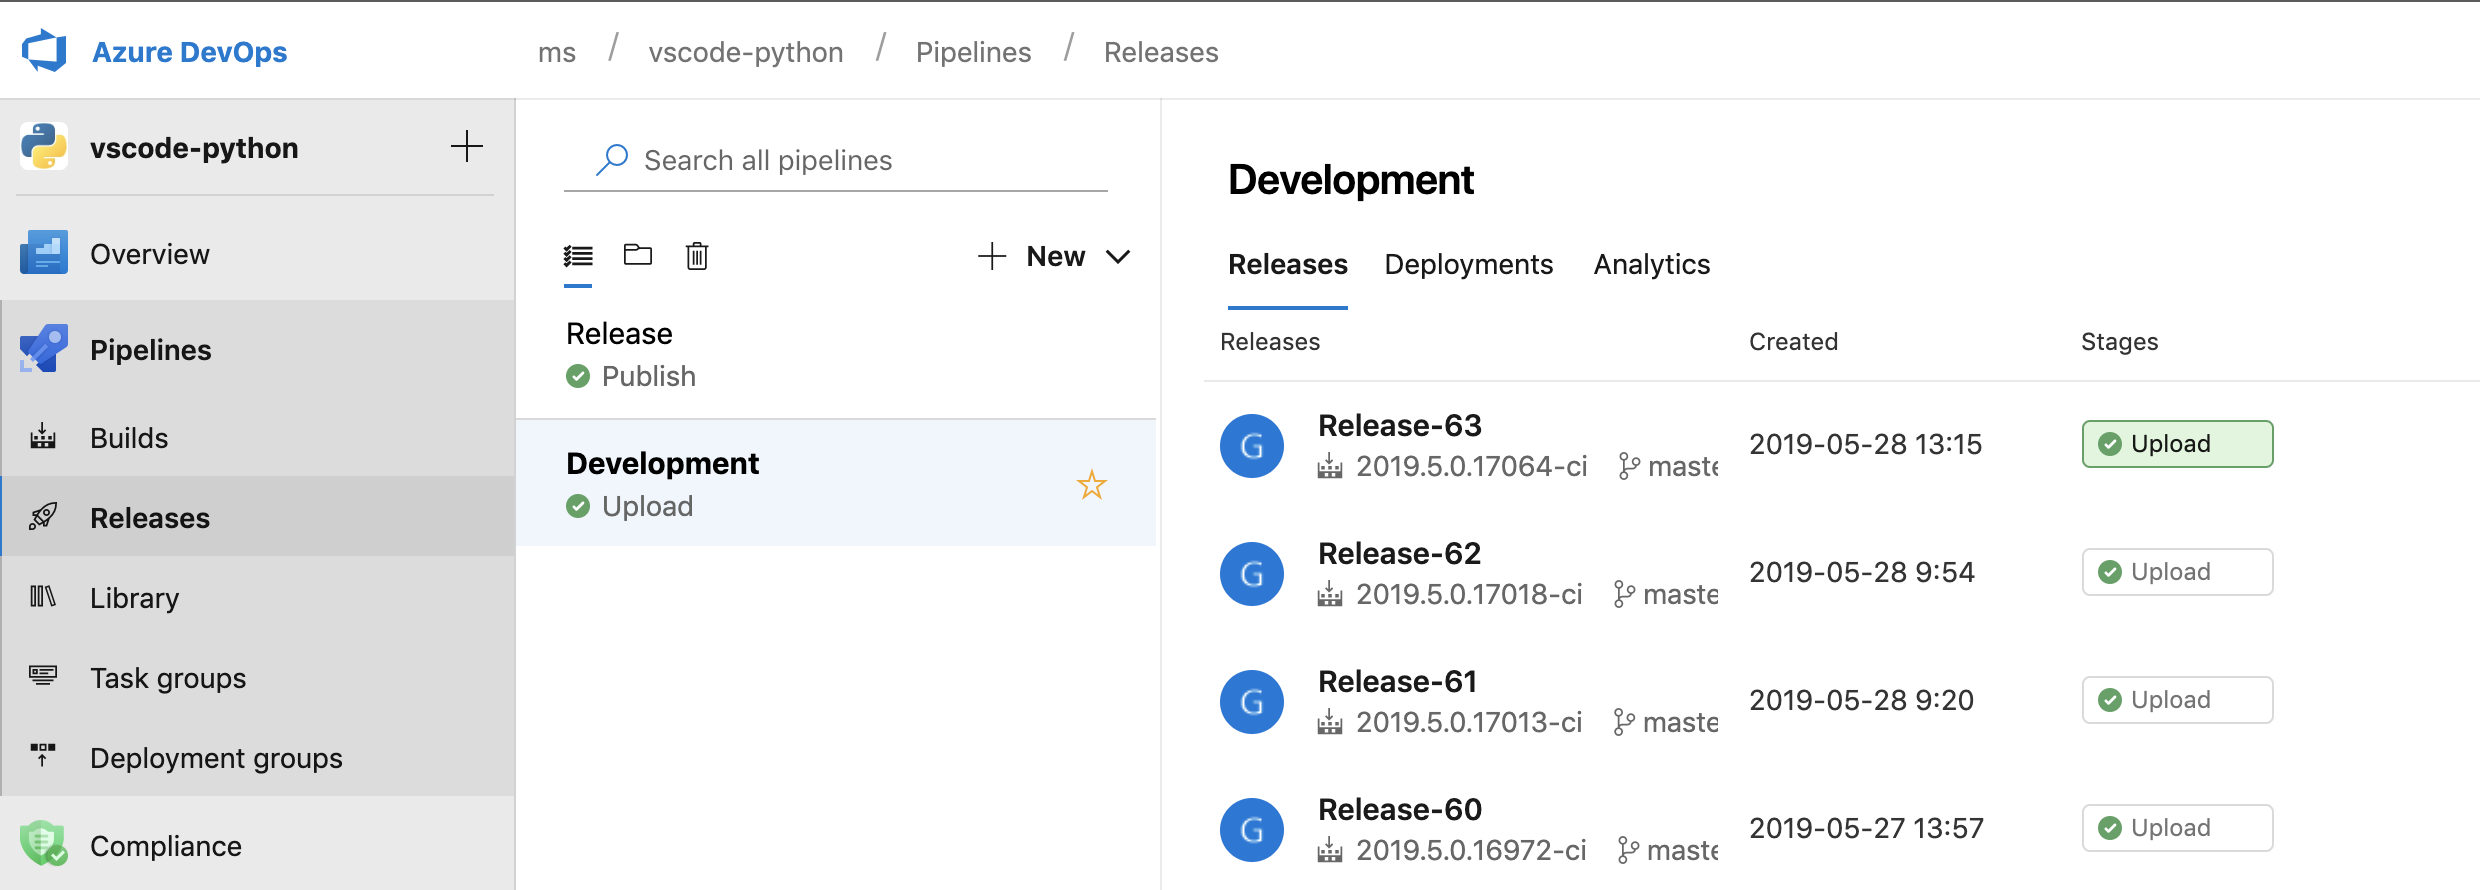Click the plus icon beside vscode-python

[466, 147]
